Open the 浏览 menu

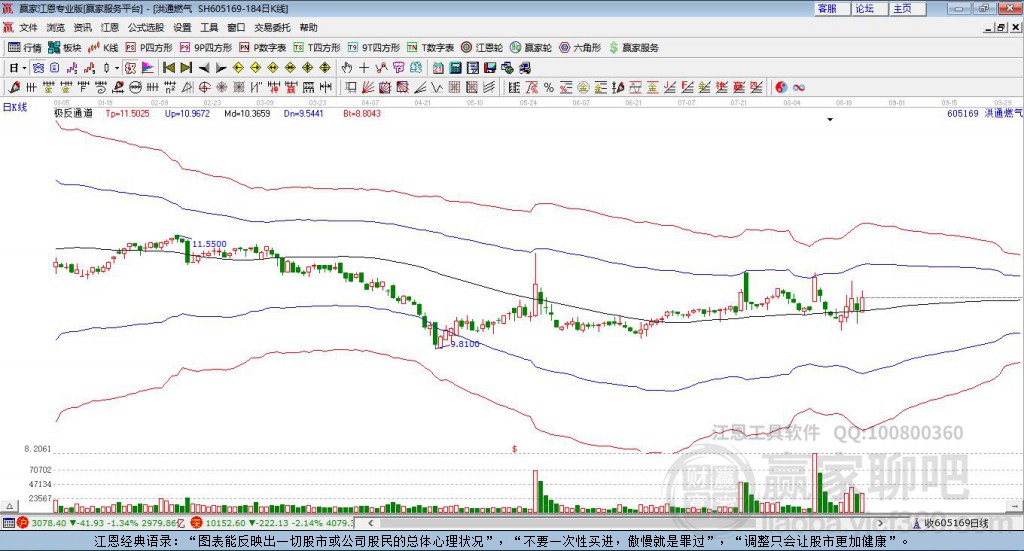tap(56, 27)
